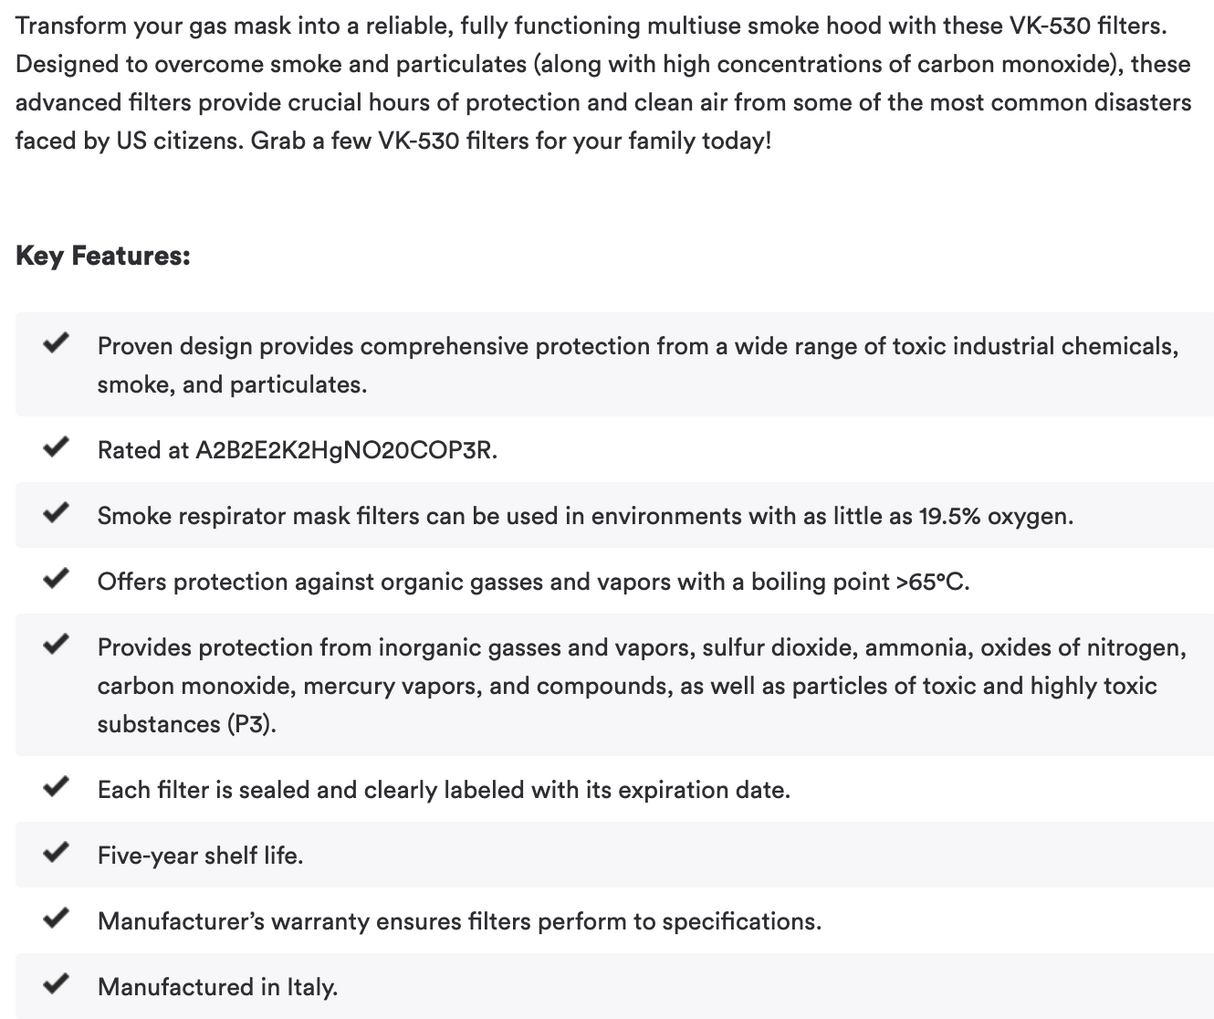Click the "Rated at A2B2E2K2HgNO20COP3R" text
The width and height of the screenshot is (1214, 1019).
tap(297, 450)
